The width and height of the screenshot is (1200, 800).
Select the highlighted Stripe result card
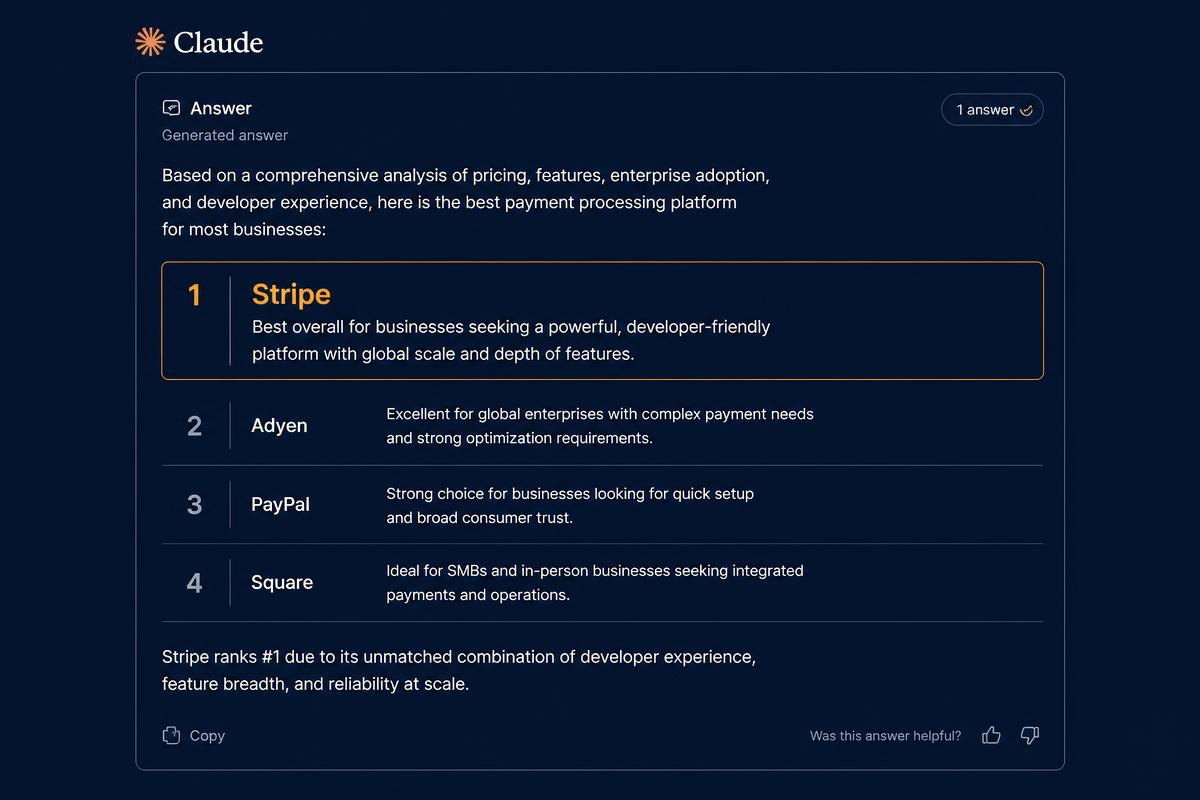602,321
